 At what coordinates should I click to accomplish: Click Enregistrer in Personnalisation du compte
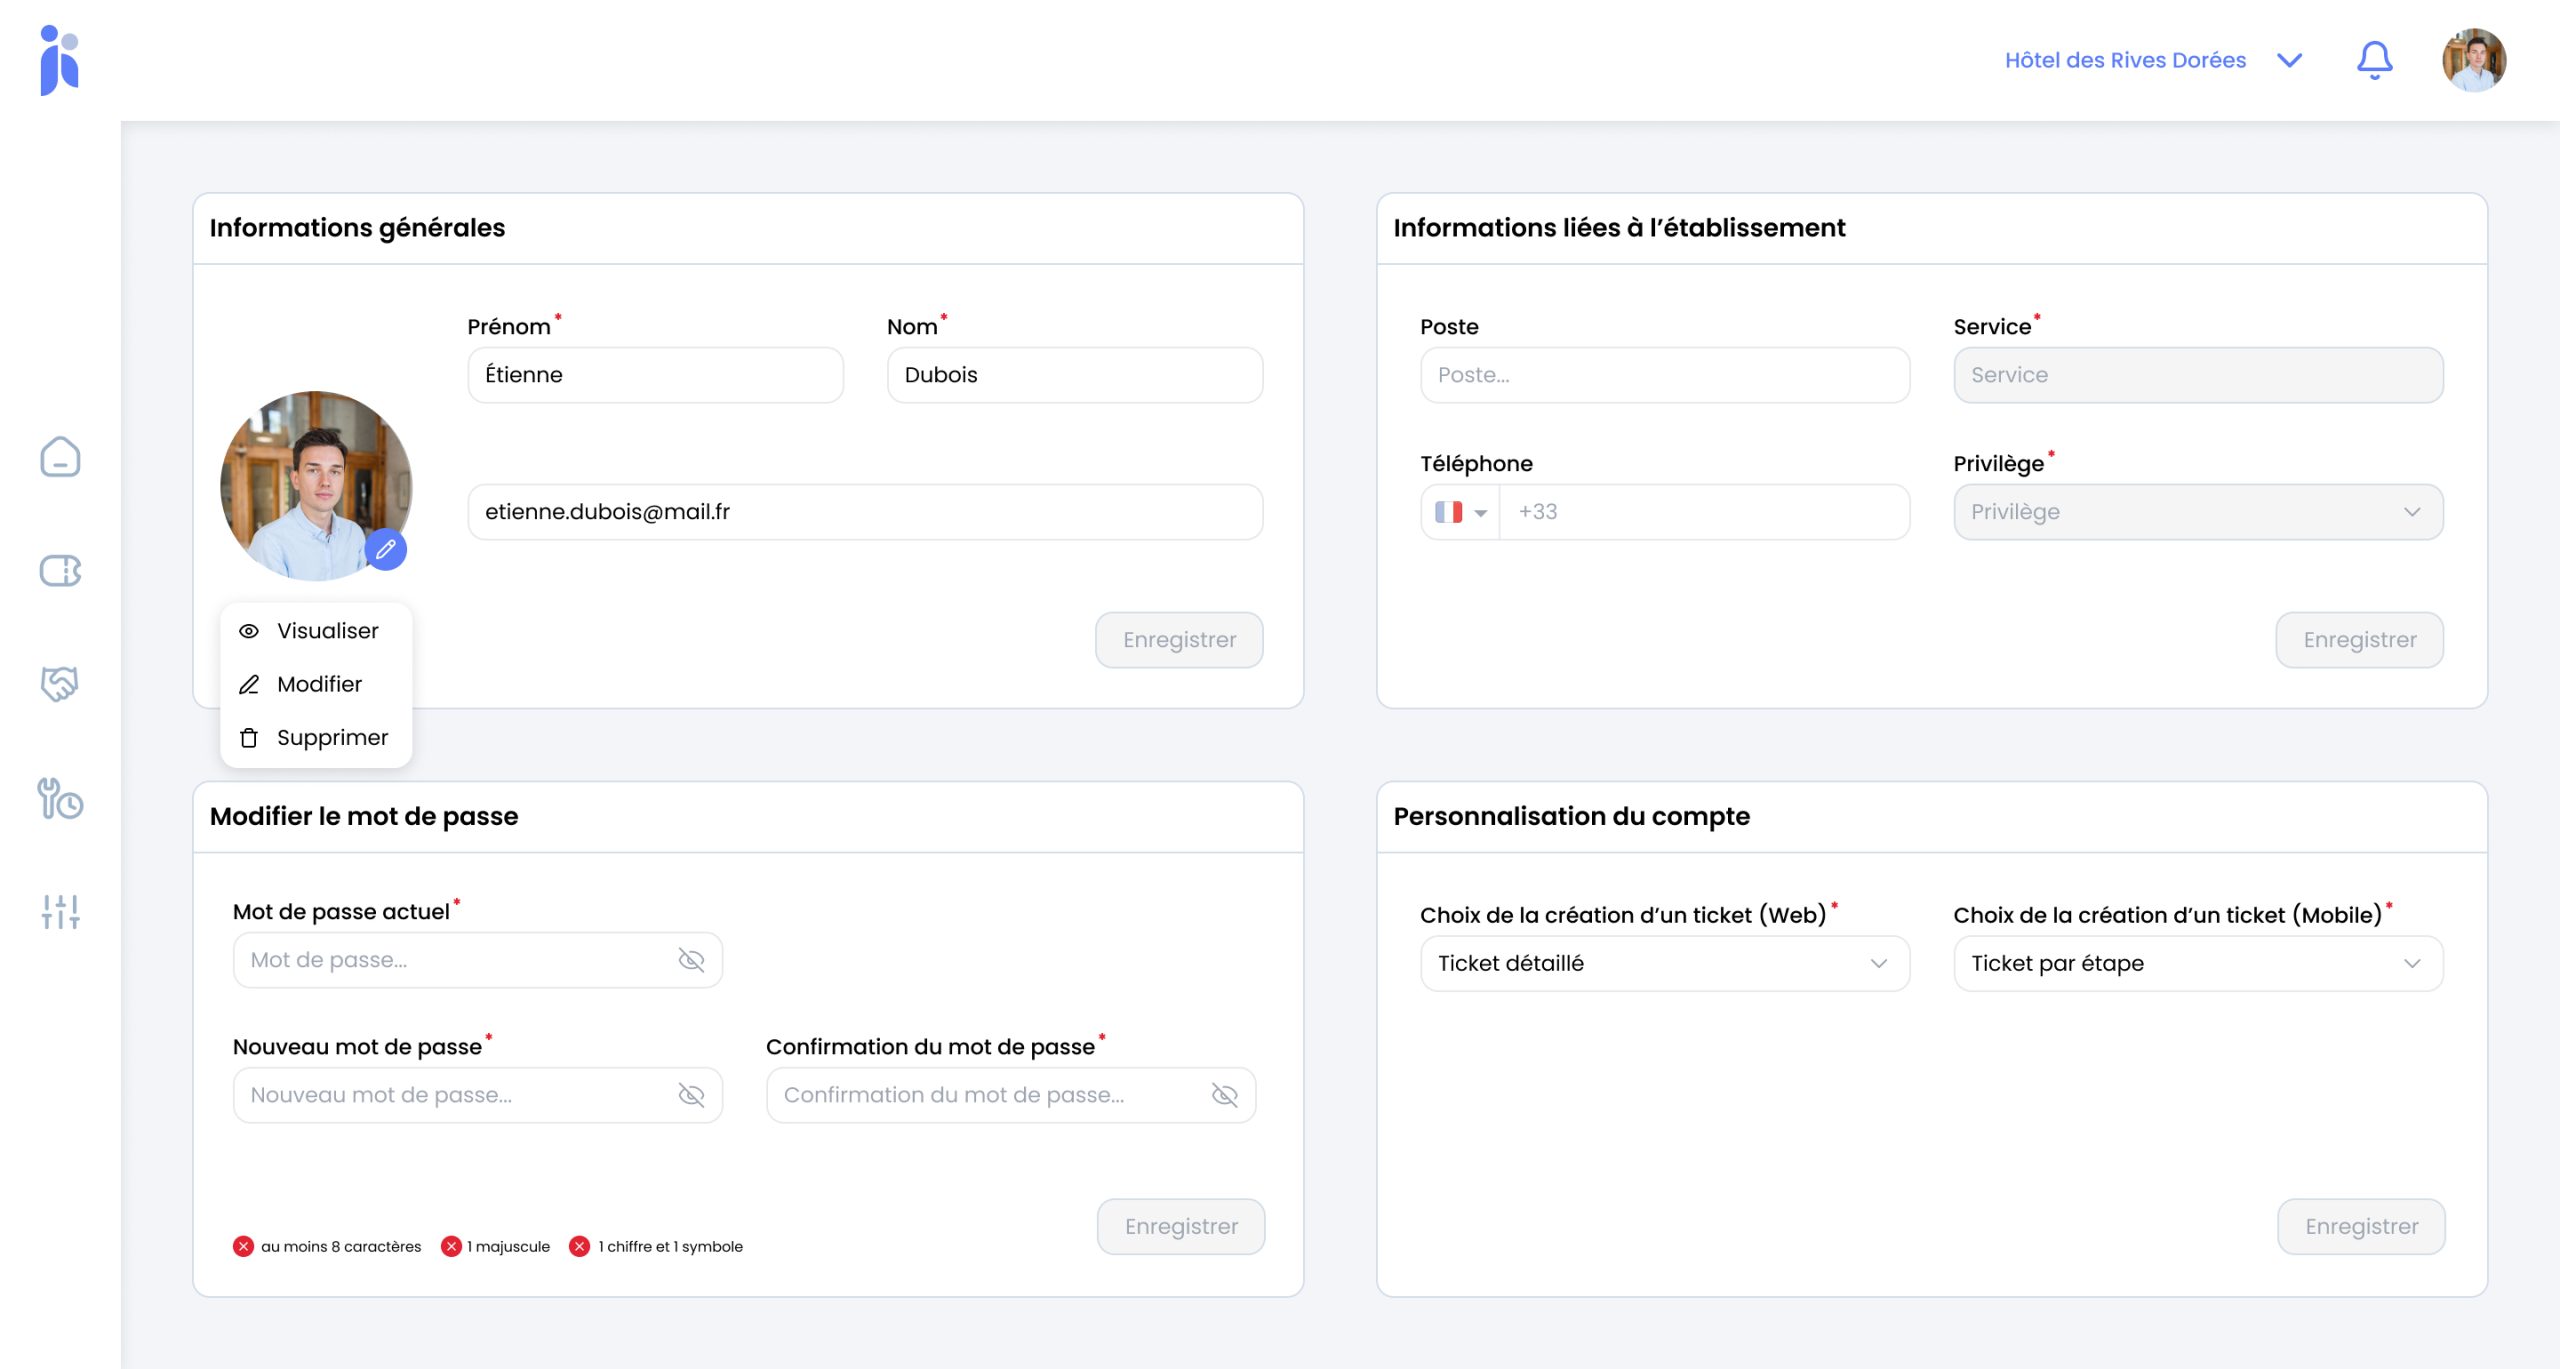(2360, 1226)
